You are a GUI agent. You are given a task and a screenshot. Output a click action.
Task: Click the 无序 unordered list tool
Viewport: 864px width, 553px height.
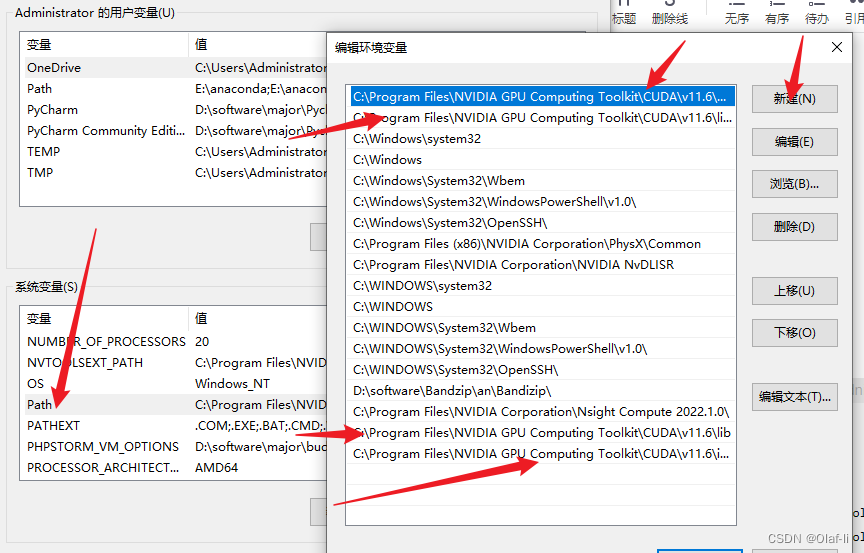point(737,12)
